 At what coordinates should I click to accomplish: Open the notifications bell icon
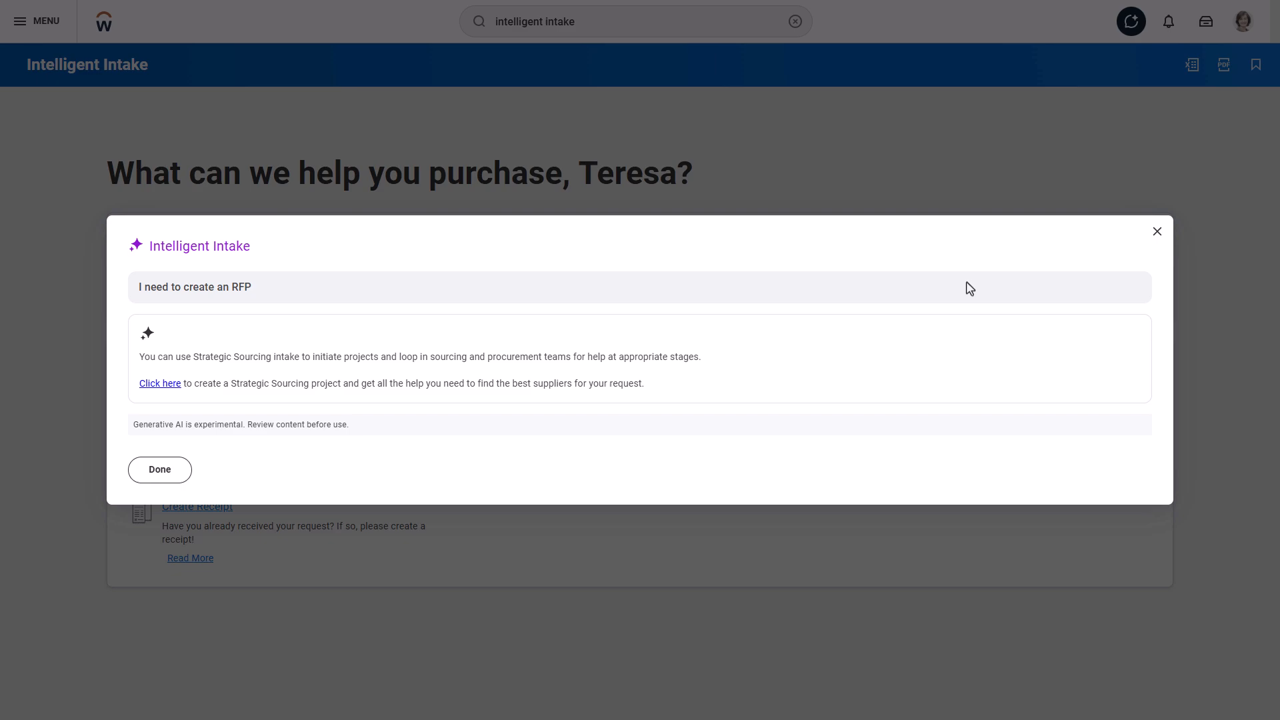click(x=1168, y=21)
